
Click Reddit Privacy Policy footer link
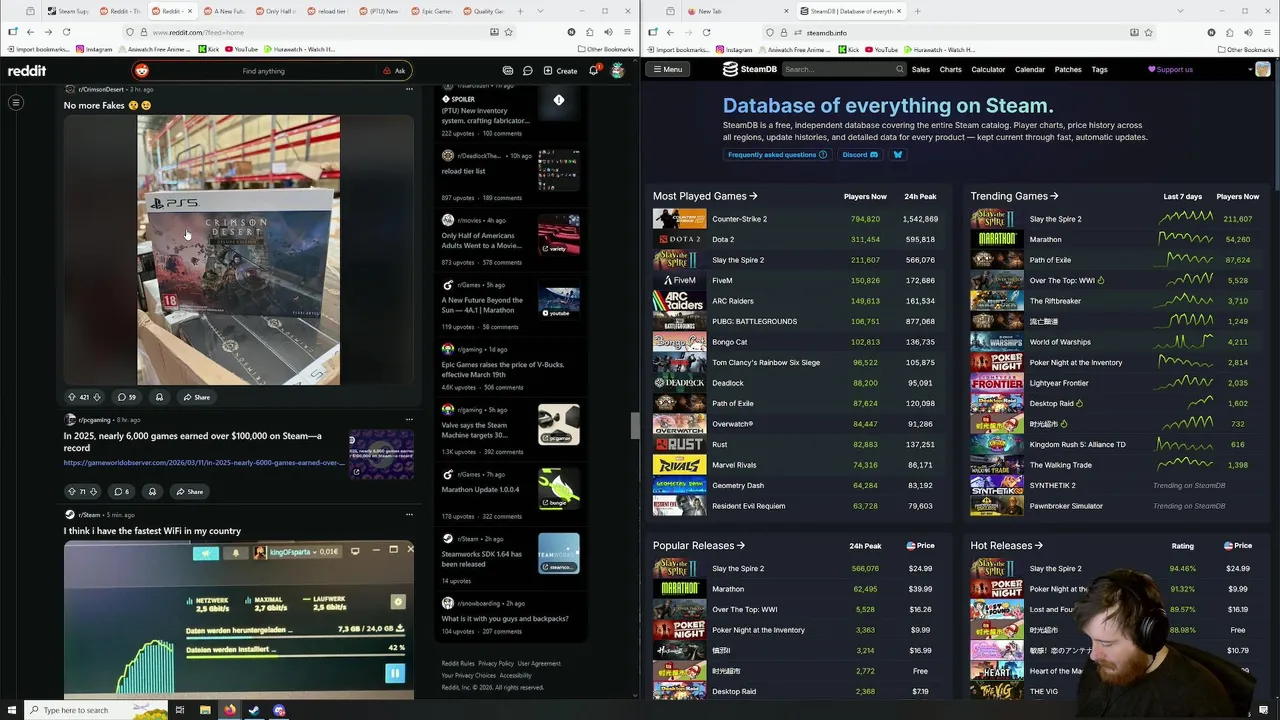495,663
